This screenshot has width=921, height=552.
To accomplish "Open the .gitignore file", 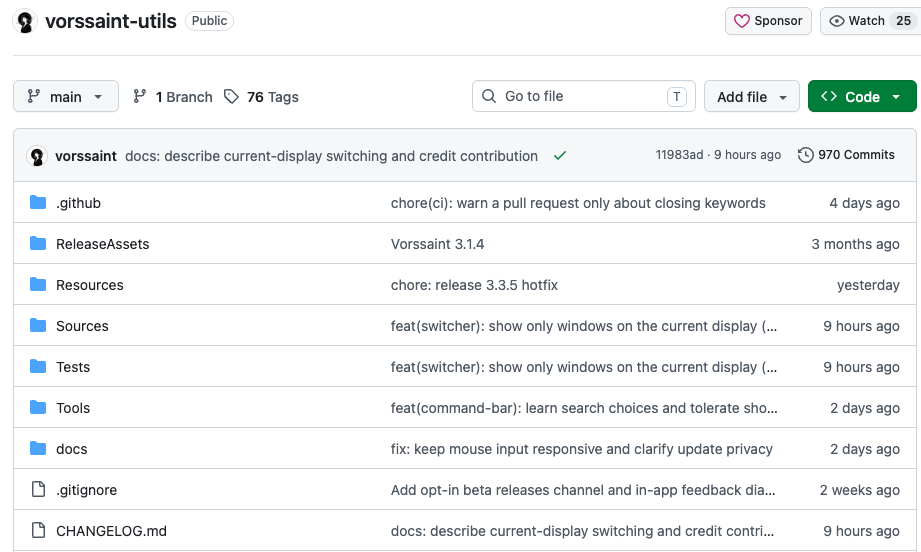I will pyautogui.click(x=86, y=490).
